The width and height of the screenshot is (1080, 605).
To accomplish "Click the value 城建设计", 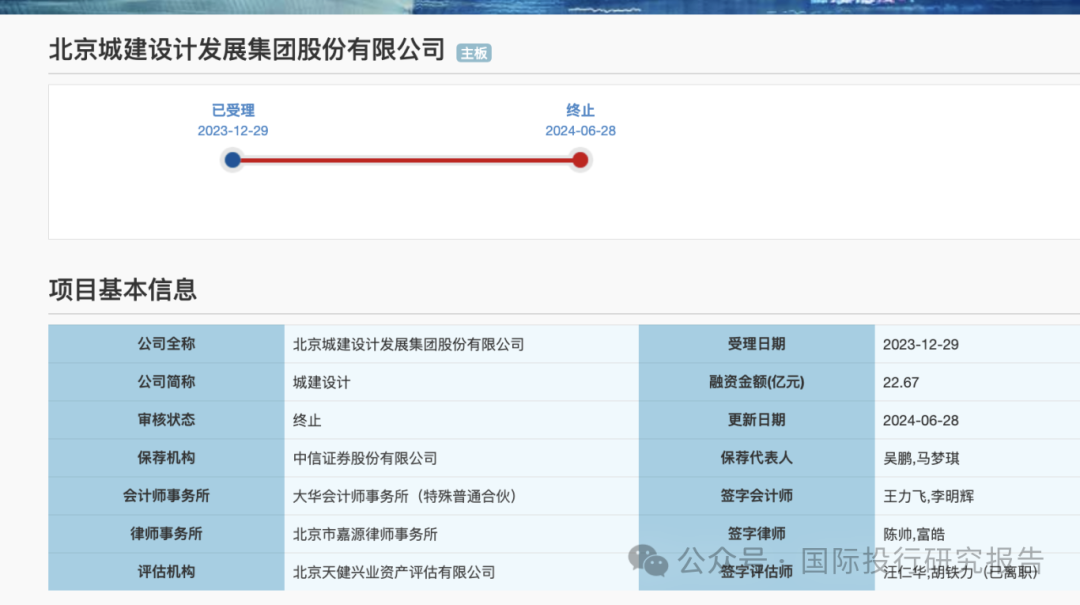I will (x=322, y=382).
